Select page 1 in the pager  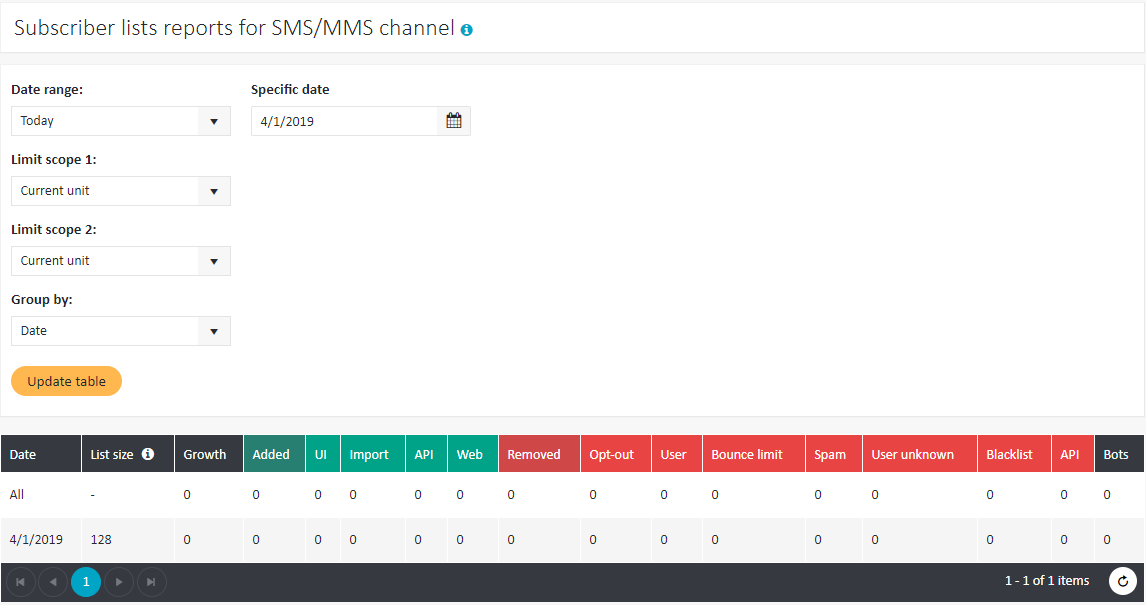pos(86,581)
